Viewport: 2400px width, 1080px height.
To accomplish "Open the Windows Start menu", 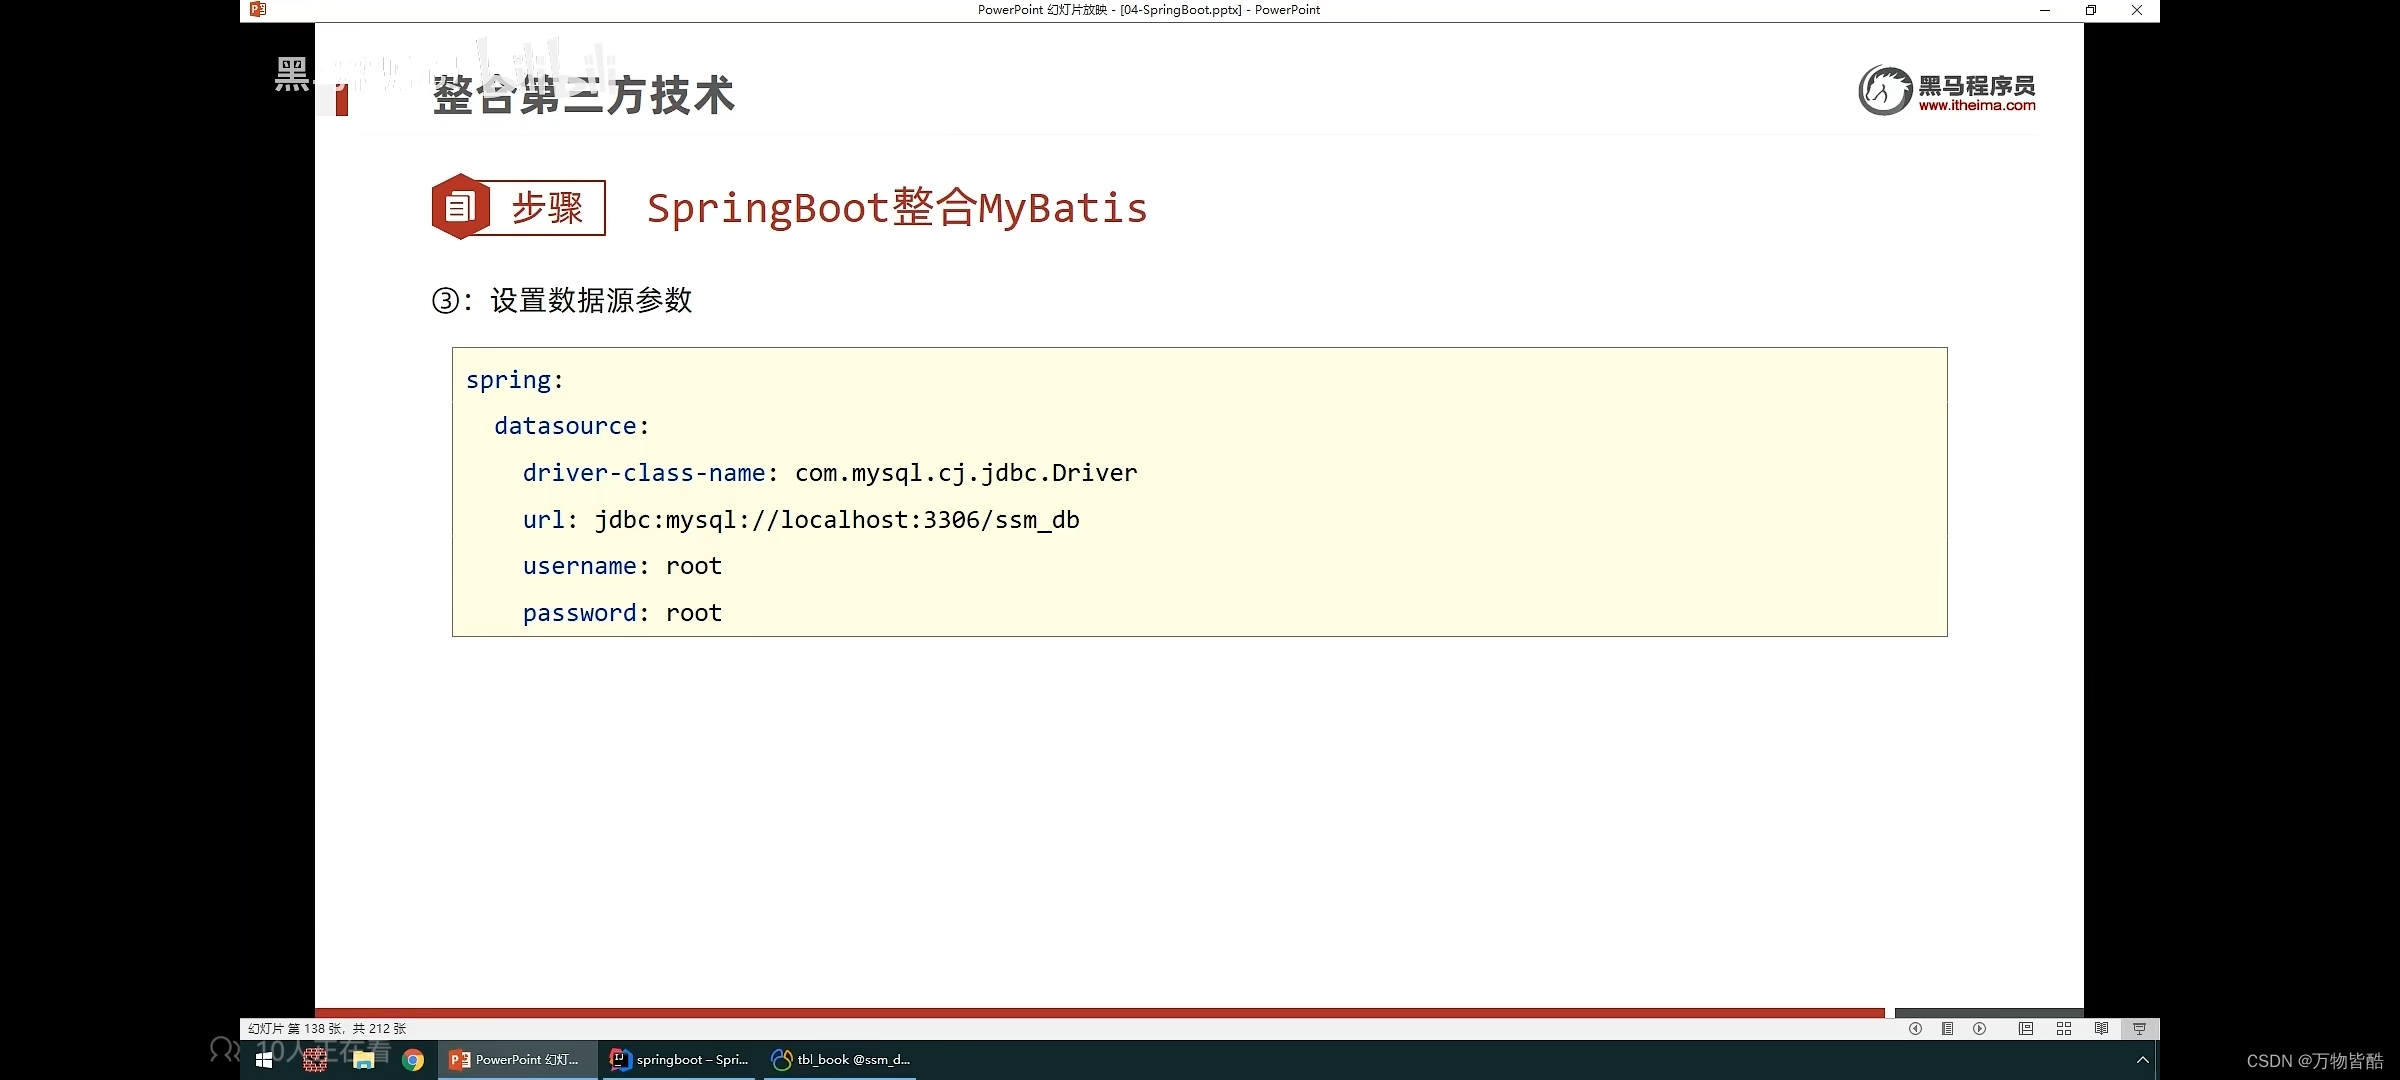I will click(265, 1060).
